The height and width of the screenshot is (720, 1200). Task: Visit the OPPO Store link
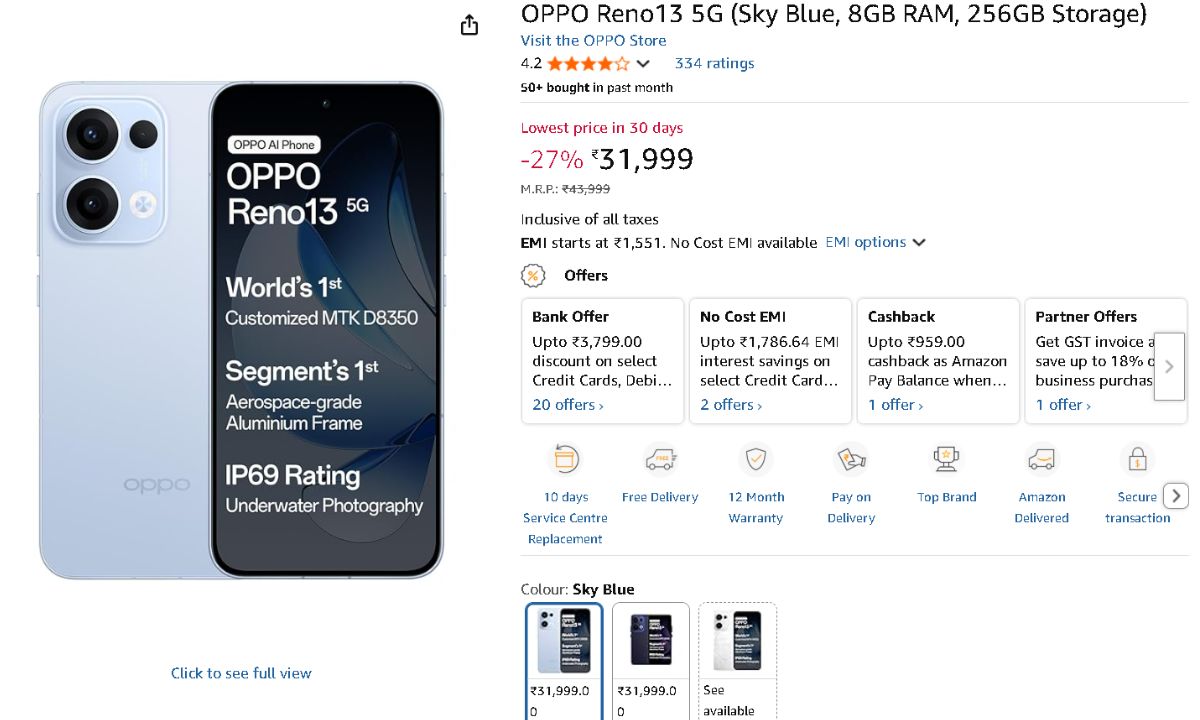(x=593, y=41)
